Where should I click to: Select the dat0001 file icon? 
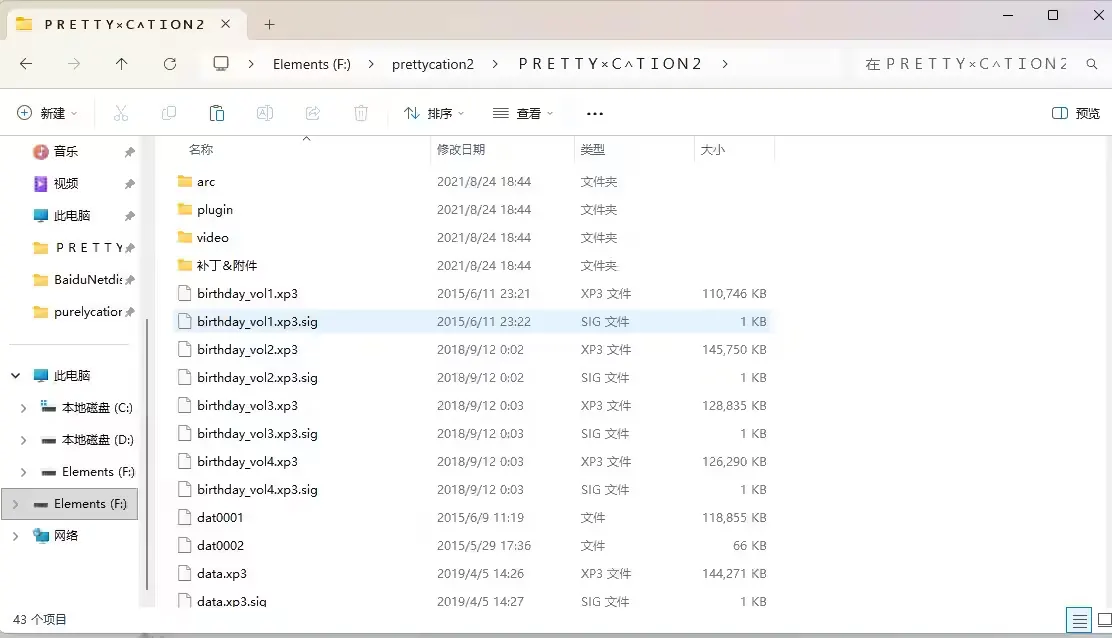pos(184,517)
